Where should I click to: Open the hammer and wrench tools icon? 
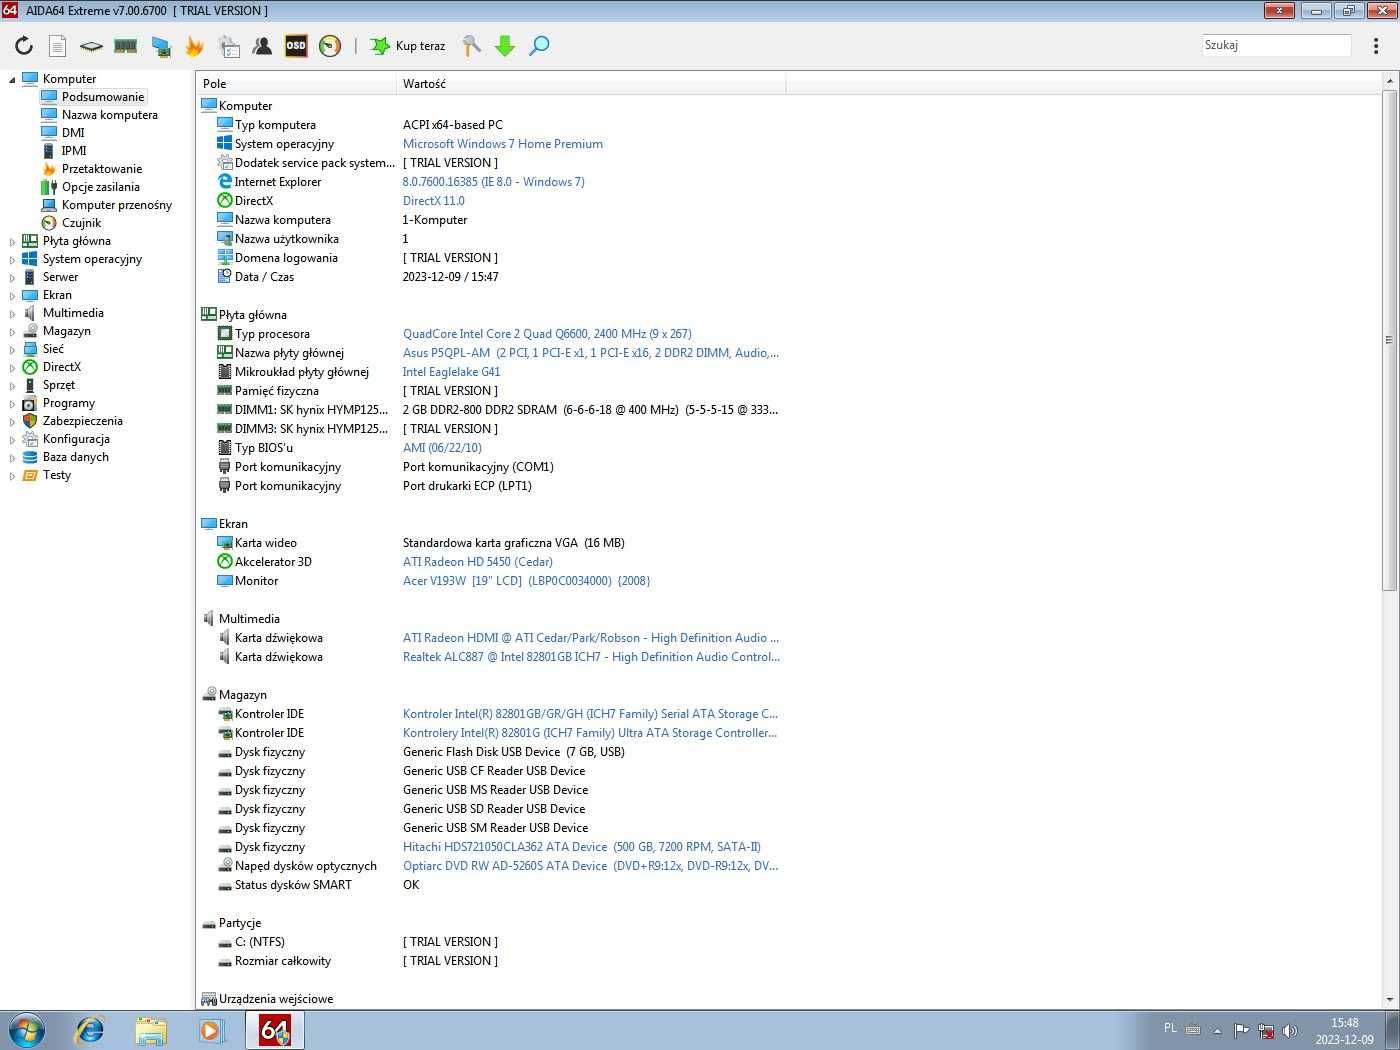tap(471, 46)
